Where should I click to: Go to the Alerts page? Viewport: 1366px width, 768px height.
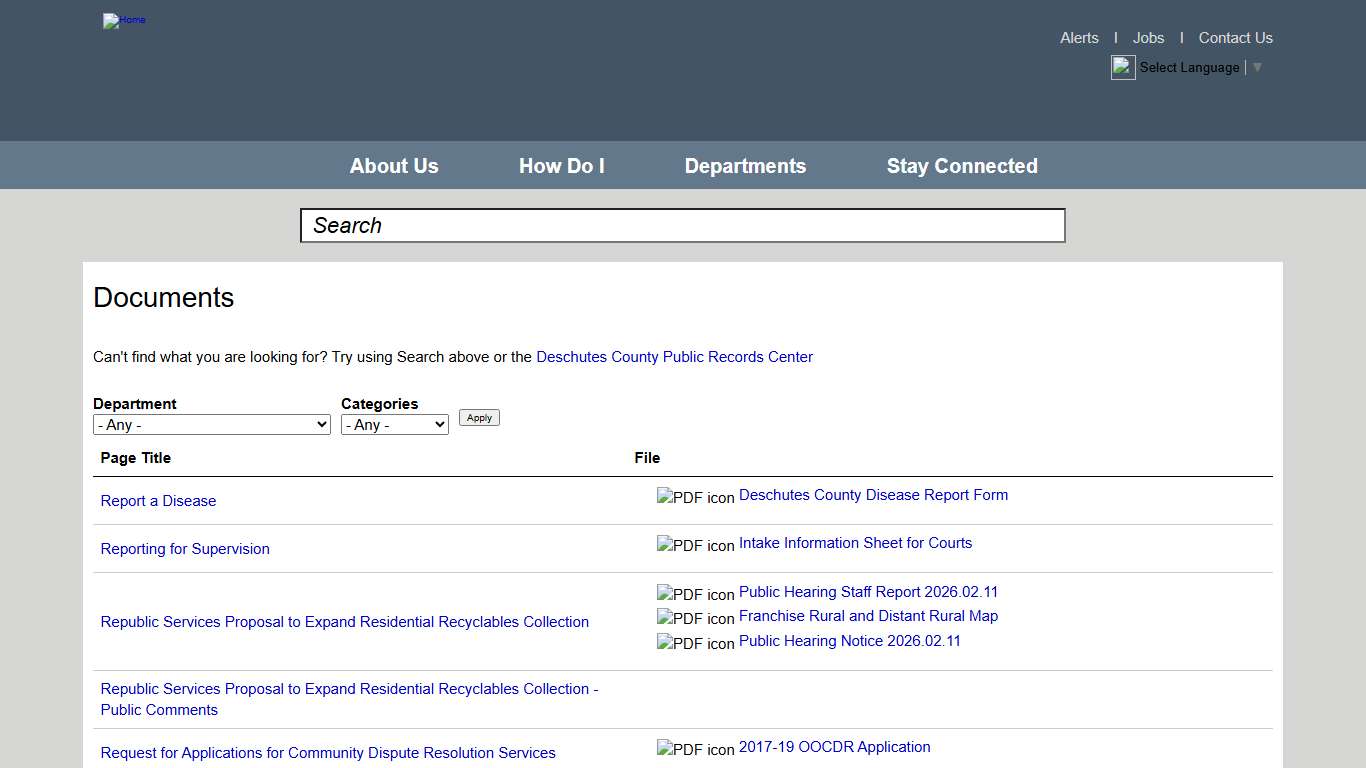click(1079, 38)
